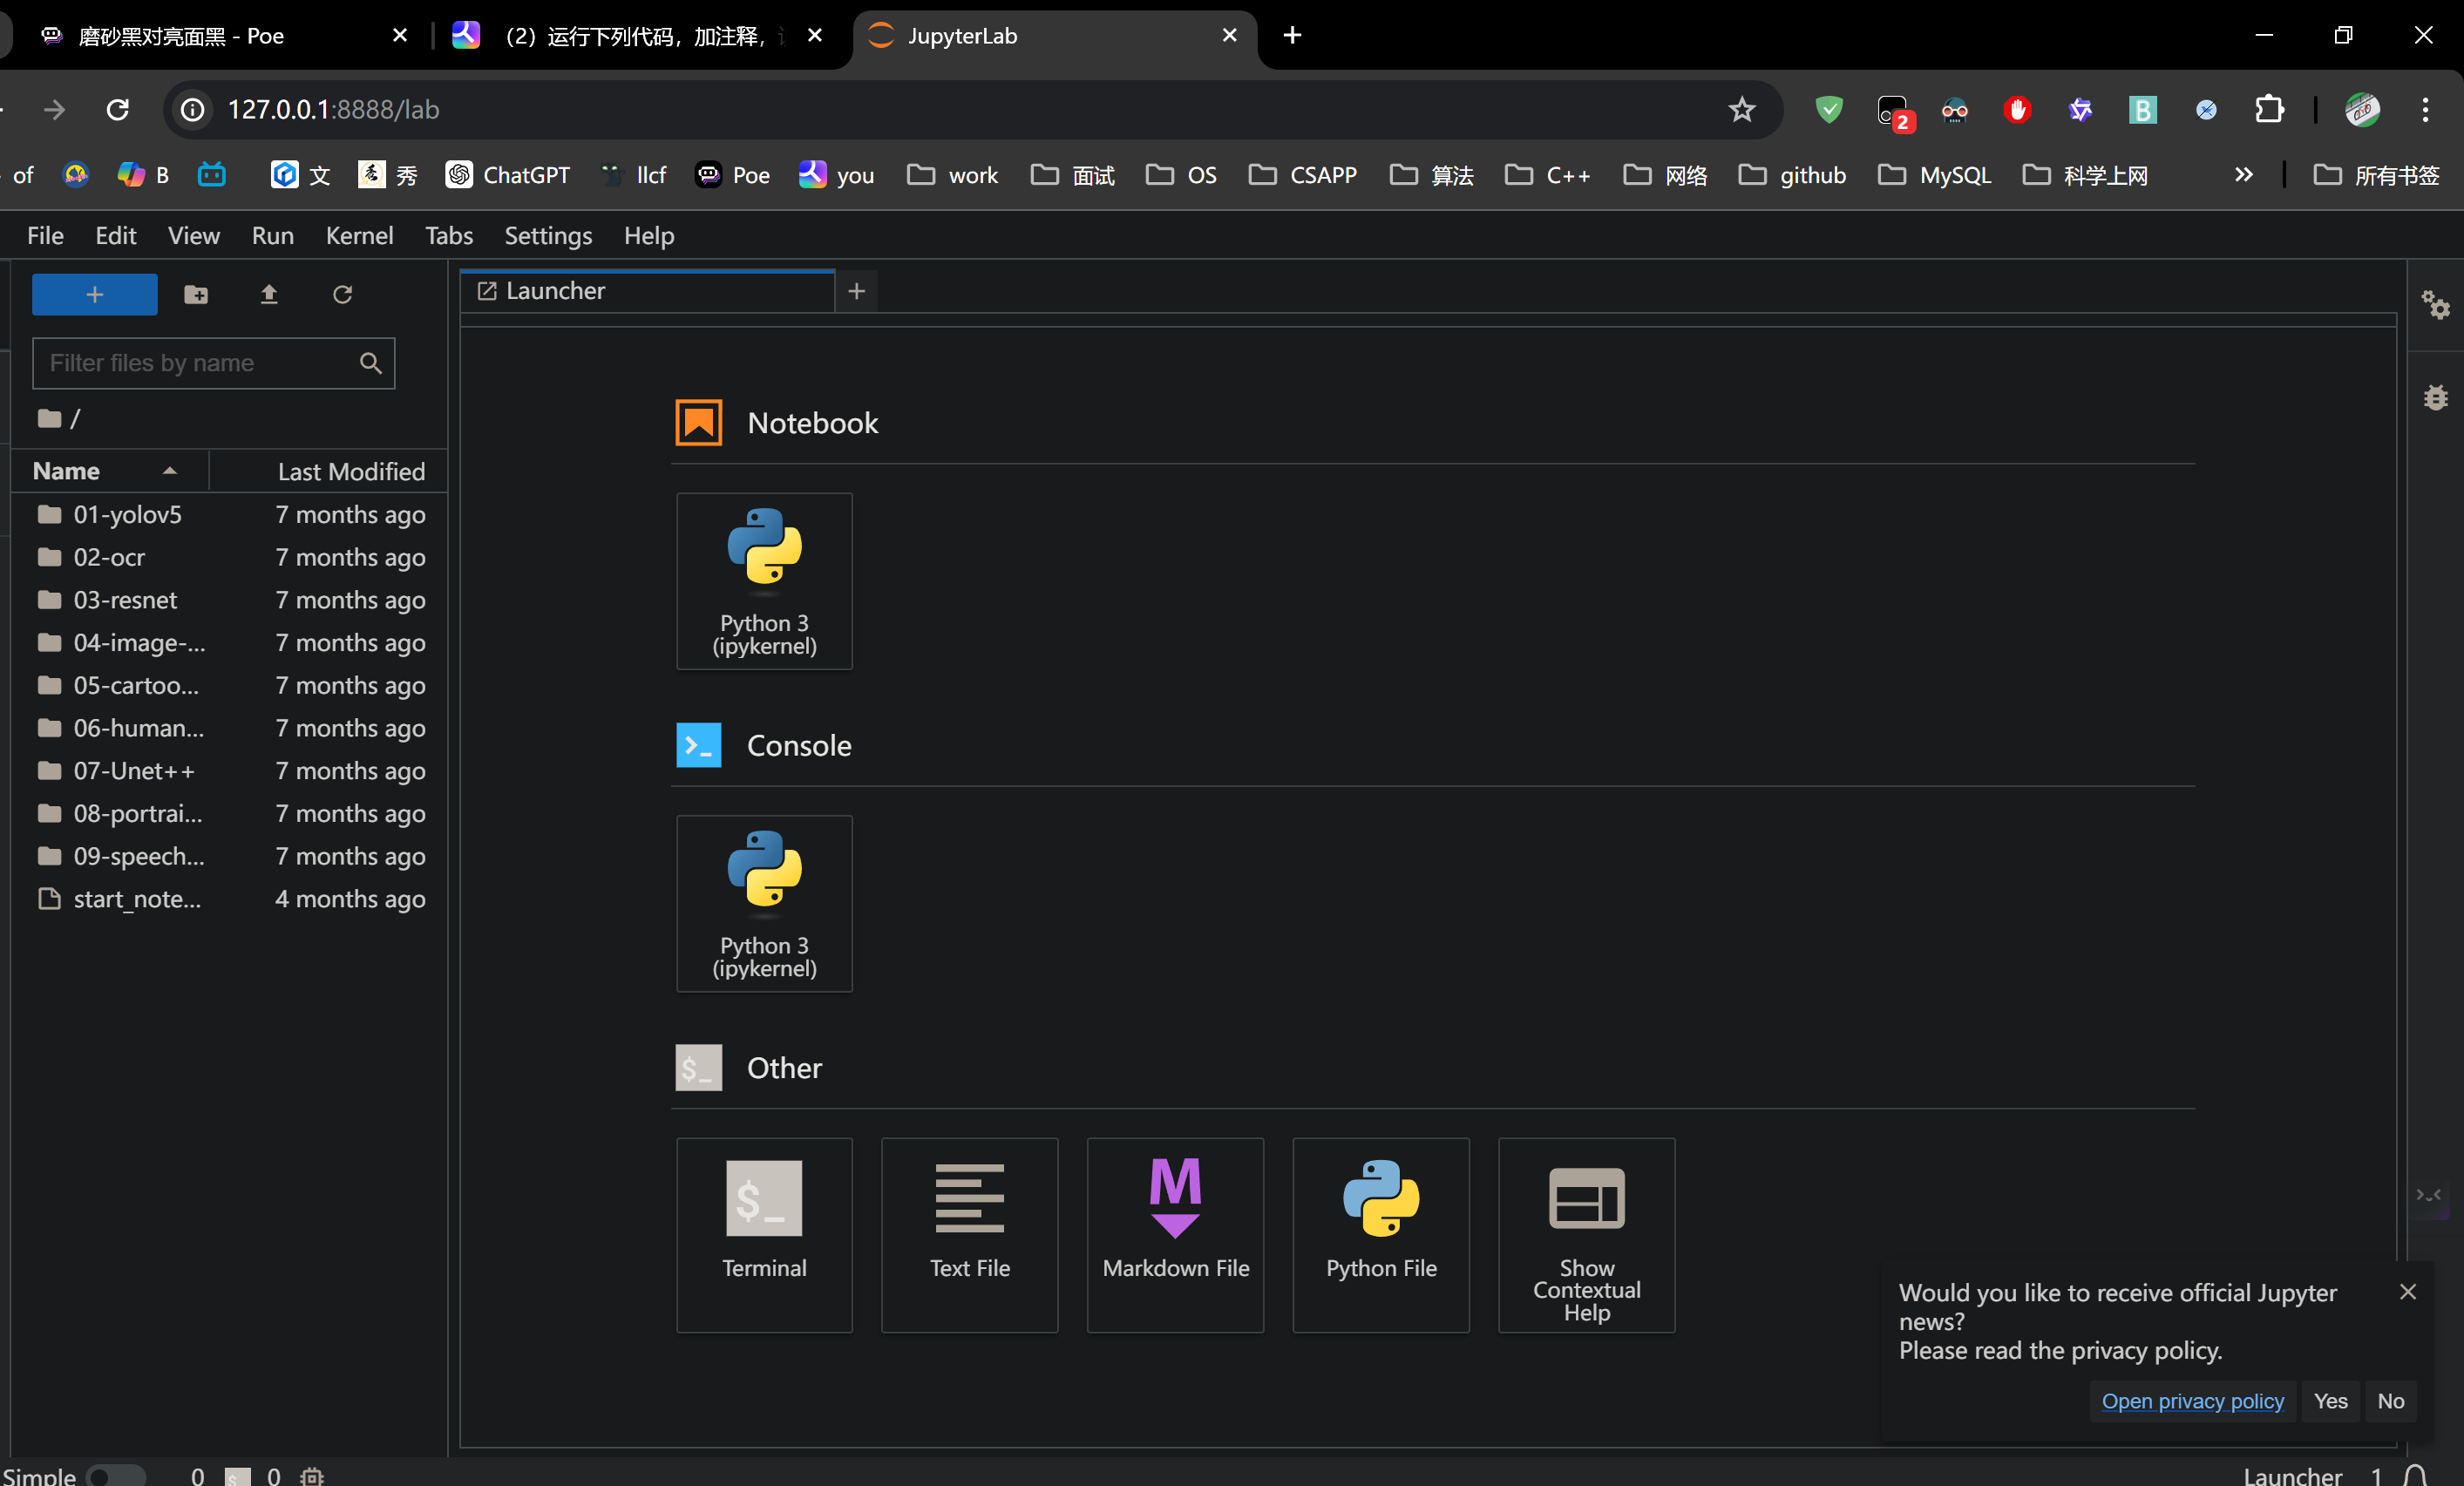Refresh the file browser list
The height and width of the screenshot is (1486, 2464).
click(342, 294)
